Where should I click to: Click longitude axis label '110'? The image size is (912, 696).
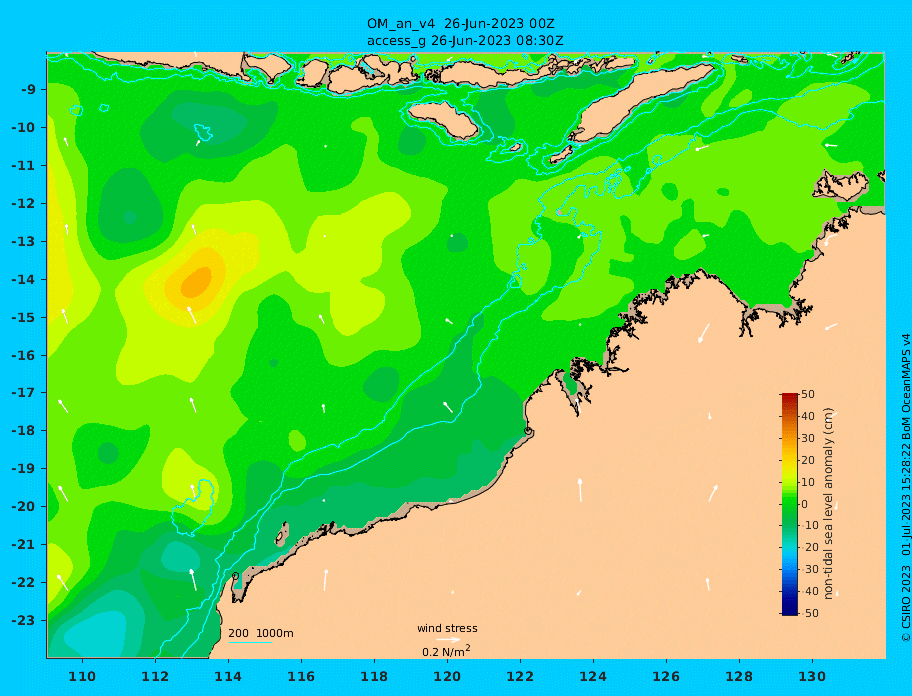82,676
